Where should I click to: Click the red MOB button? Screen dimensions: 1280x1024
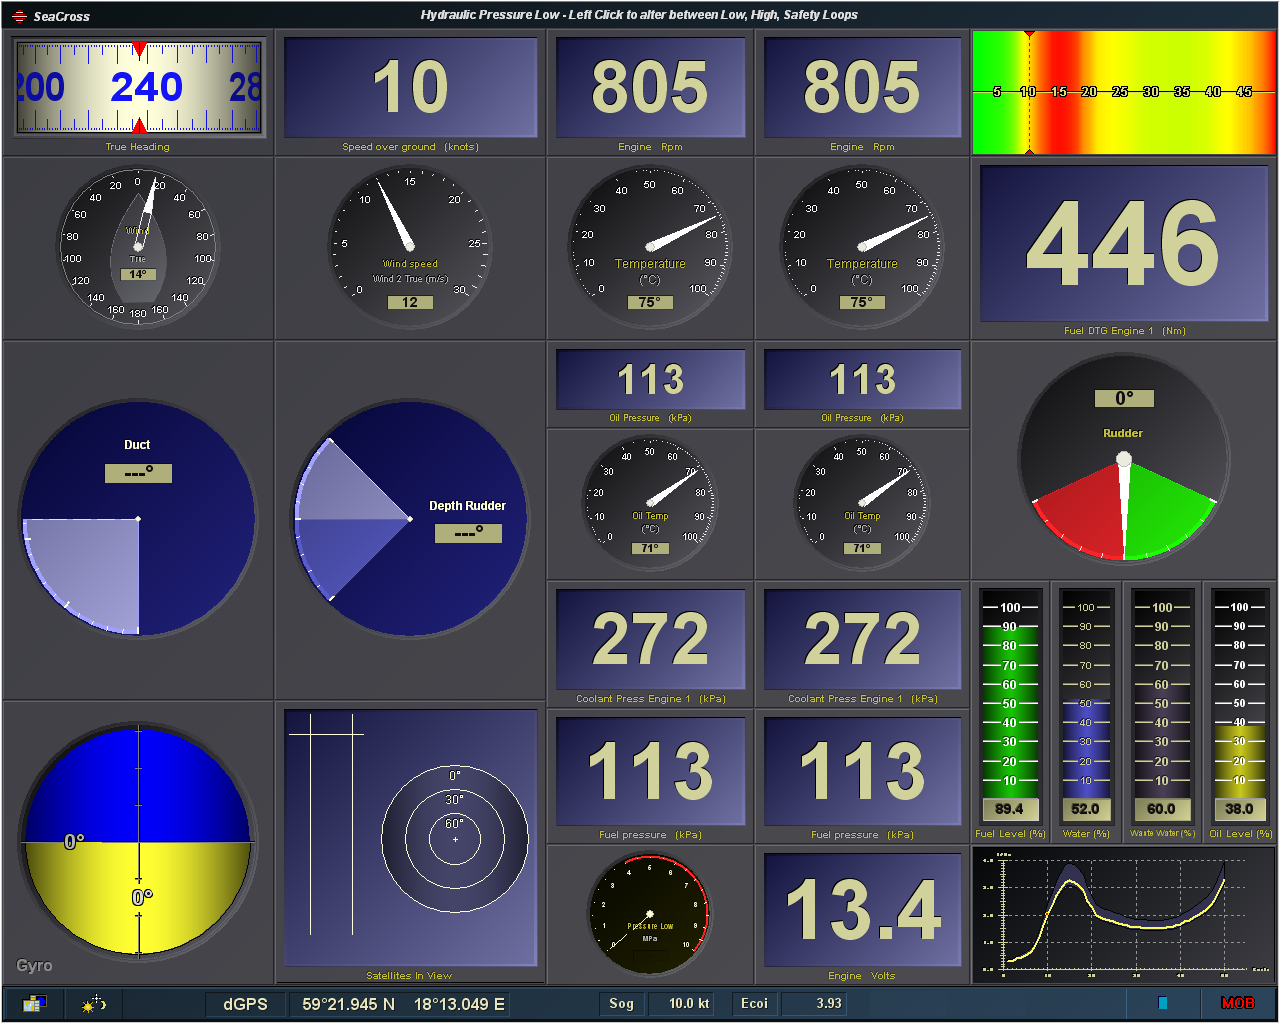point(1237,1003)
